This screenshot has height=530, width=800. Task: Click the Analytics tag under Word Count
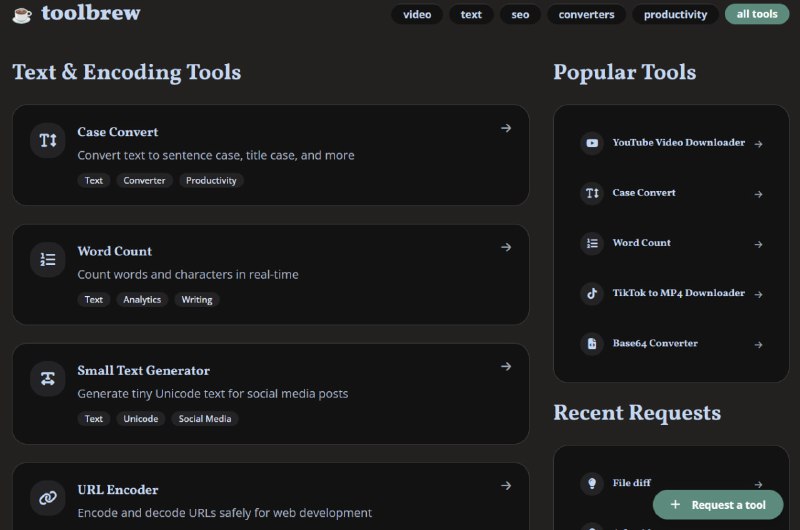[x=142, y=300]
